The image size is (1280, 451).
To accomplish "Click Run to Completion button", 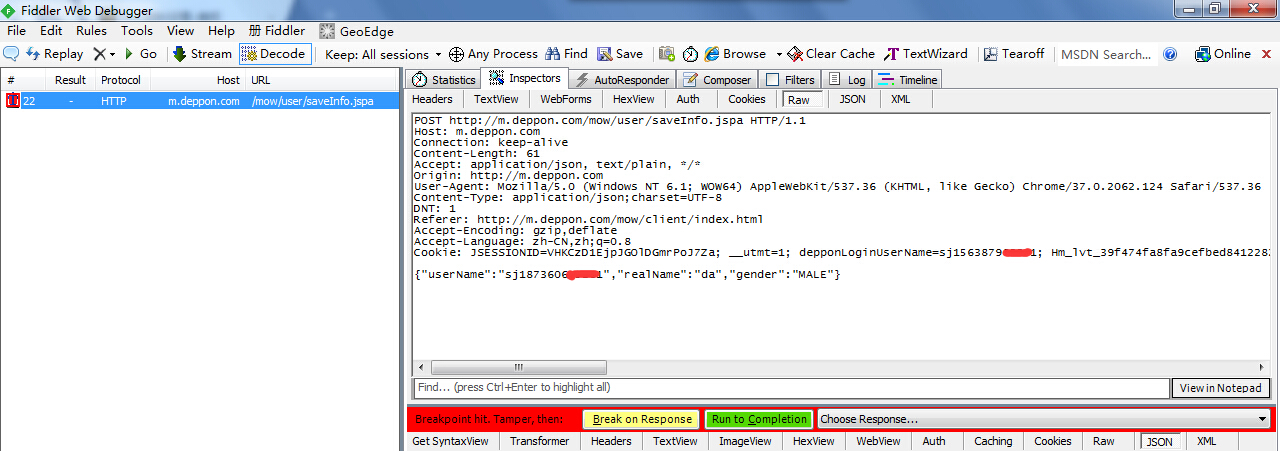I will click(759, 419).
